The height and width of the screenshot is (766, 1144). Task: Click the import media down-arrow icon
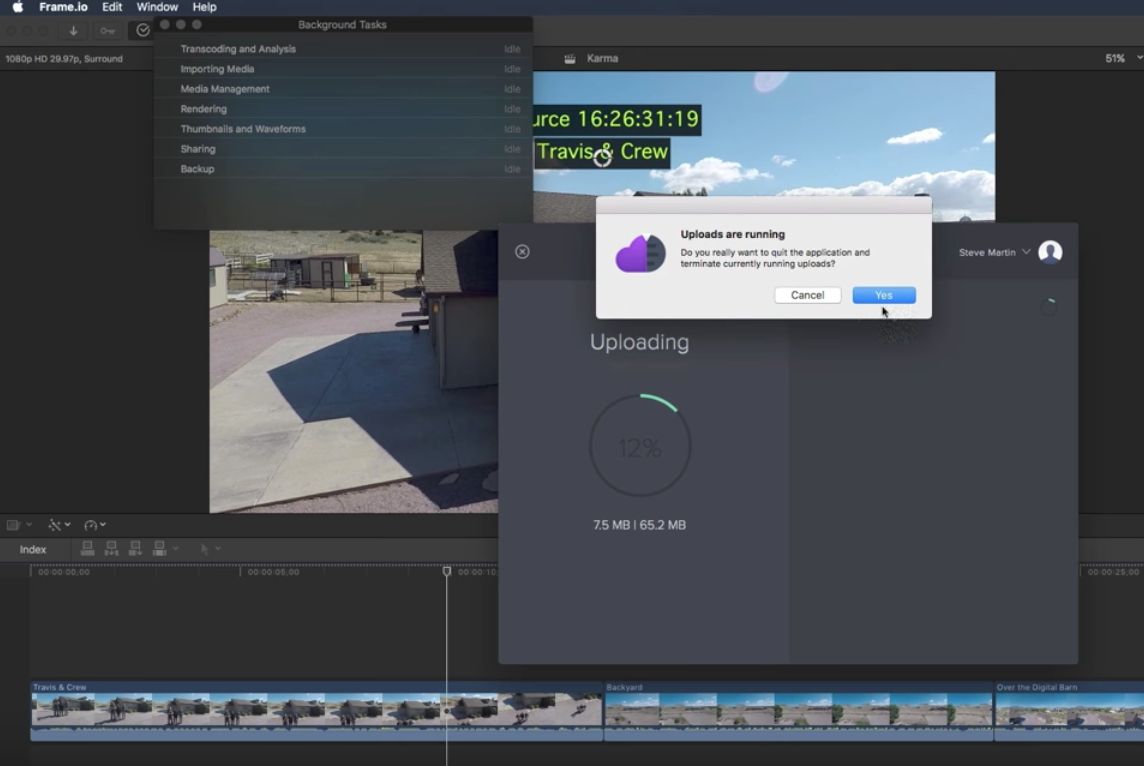click(x=73, y=31)
